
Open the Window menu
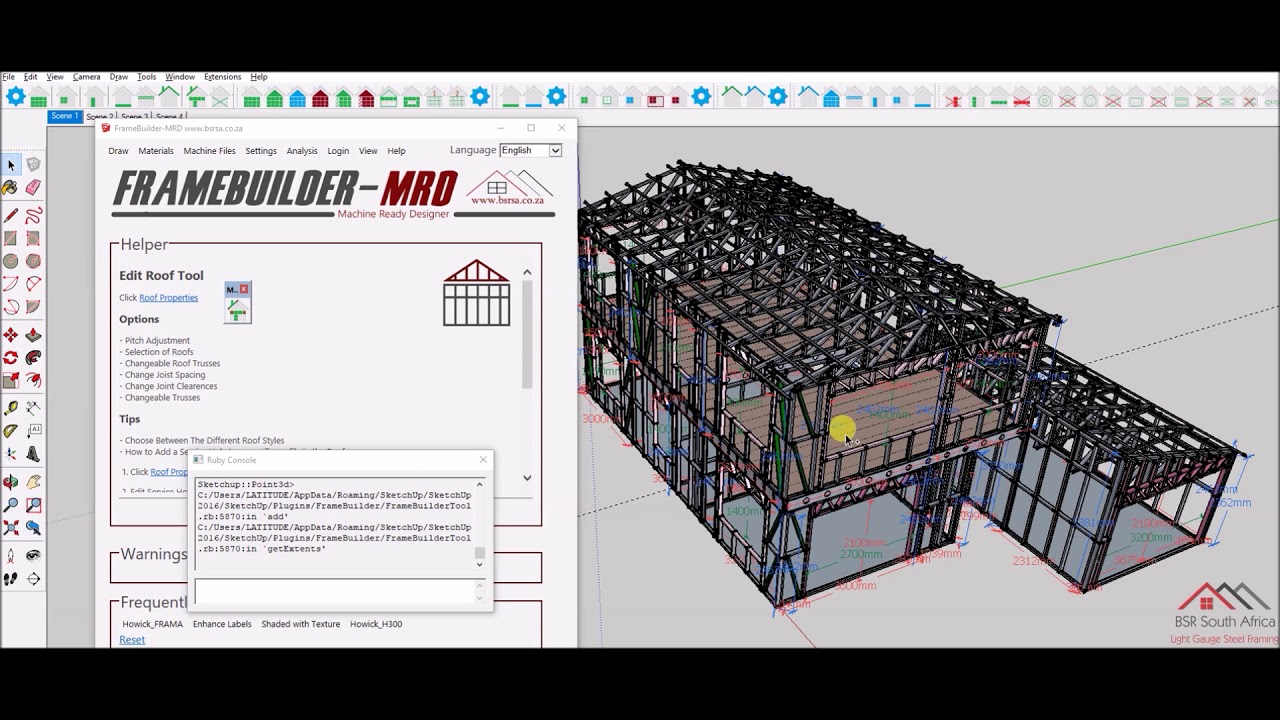(x=180, y=77)
